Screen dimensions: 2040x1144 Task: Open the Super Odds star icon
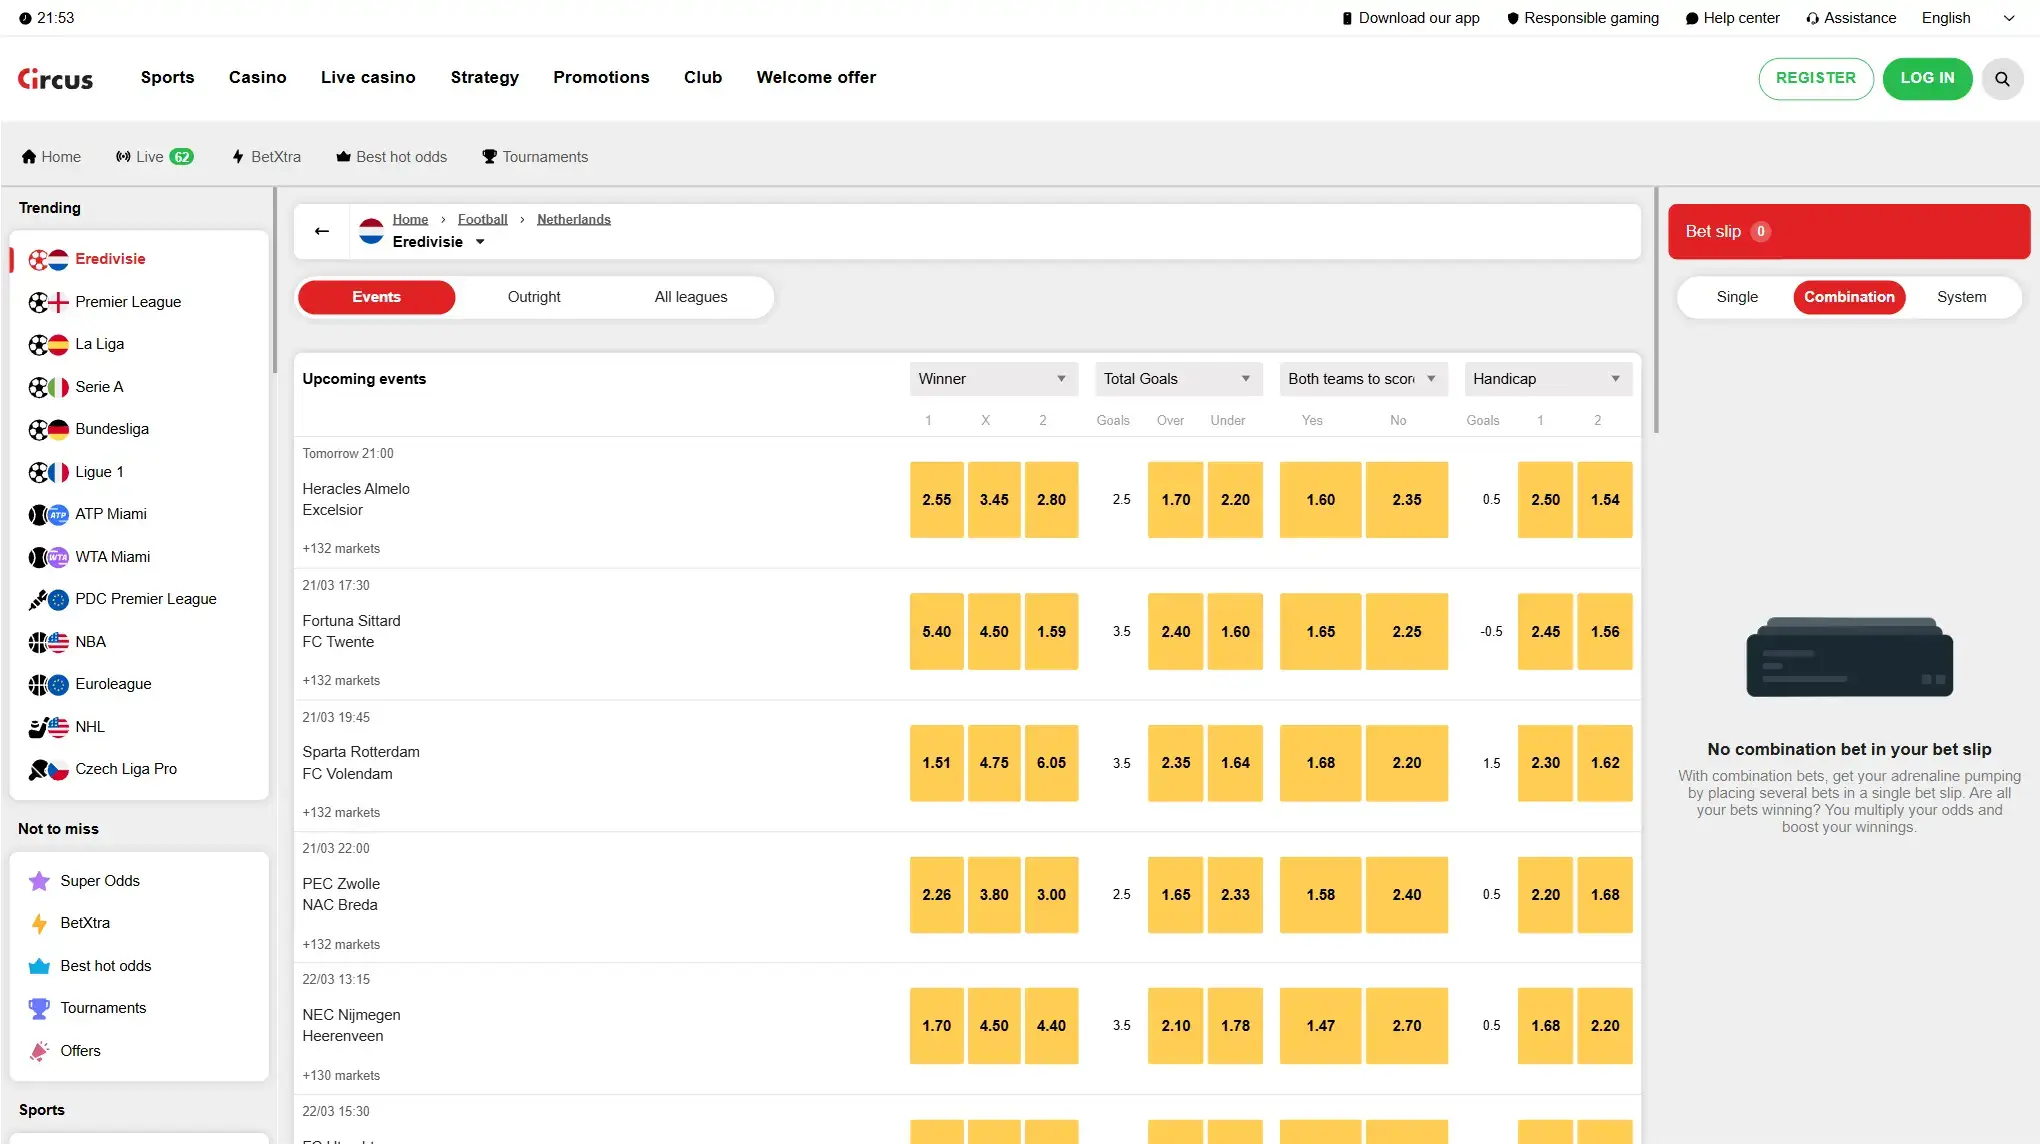pyautogui.click(x=39, y=881)
